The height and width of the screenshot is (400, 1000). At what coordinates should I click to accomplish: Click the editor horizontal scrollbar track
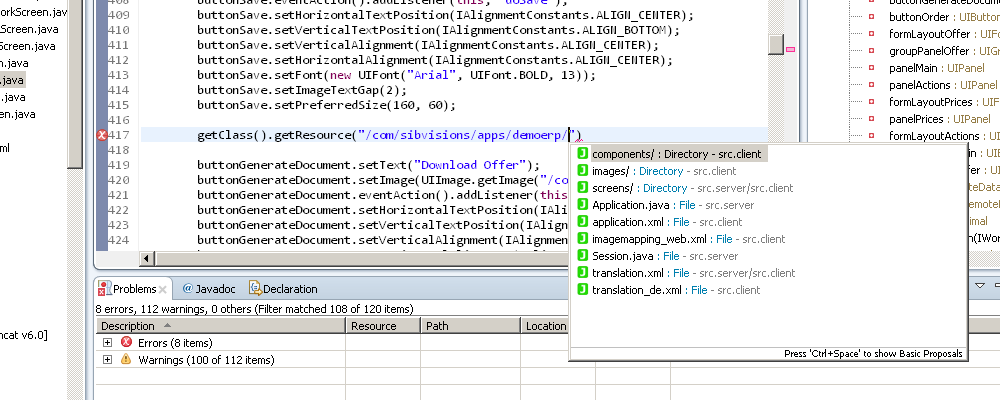pos(362,258)
